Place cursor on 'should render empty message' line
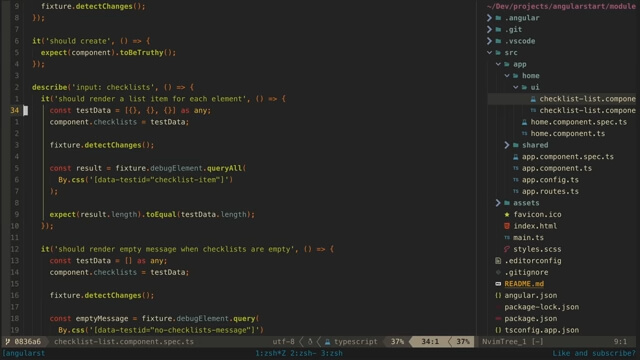 click(187, 249)
